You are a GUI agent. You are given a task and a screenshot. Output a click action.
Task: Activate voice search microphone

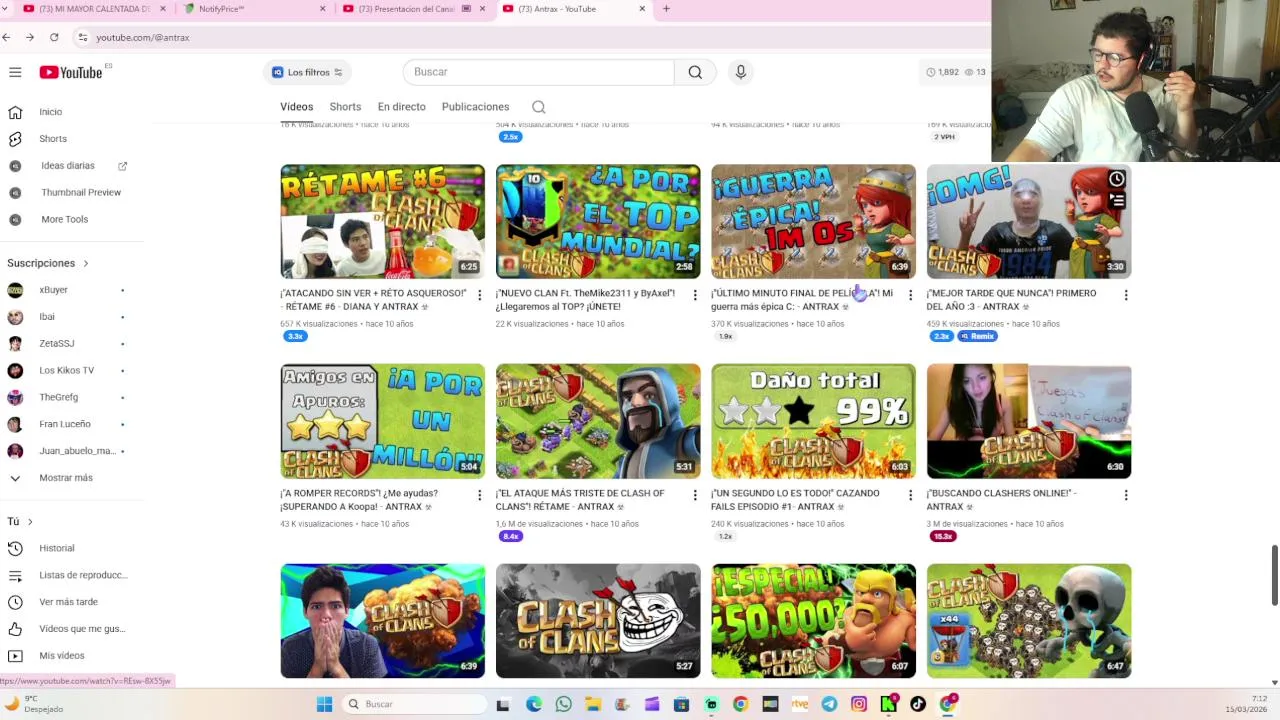coord(741,72)
